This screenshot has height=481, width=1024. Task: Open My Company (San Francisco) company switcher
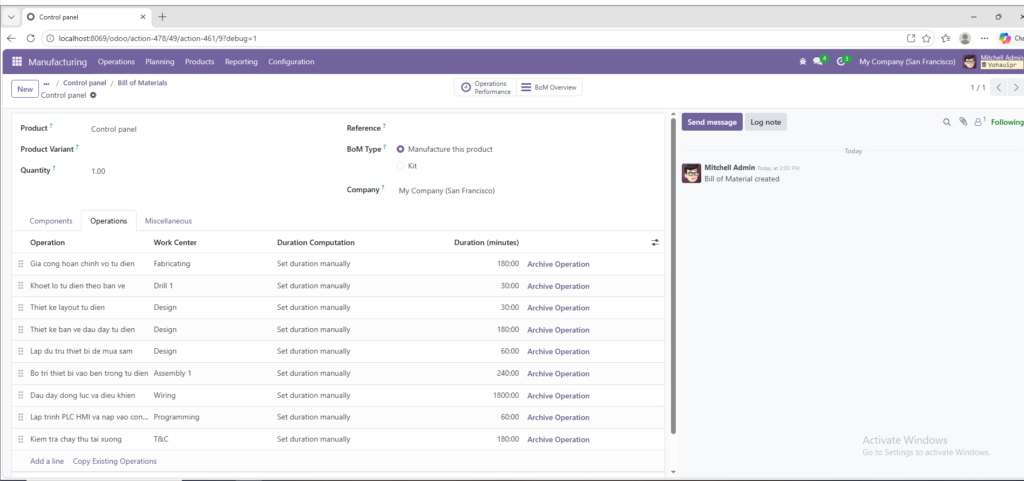(x=906, y=62)
